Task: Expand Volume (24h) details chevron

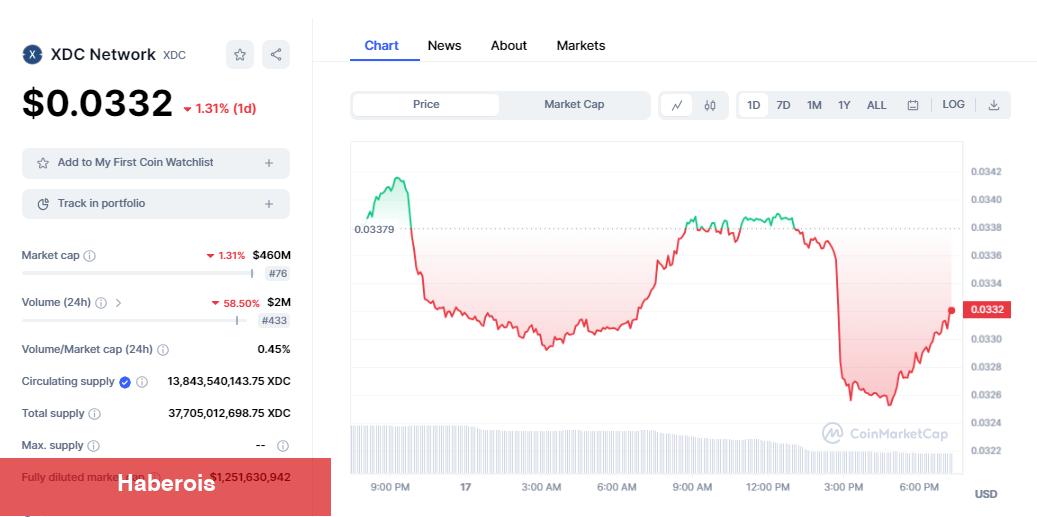Action: click(118, 303)
